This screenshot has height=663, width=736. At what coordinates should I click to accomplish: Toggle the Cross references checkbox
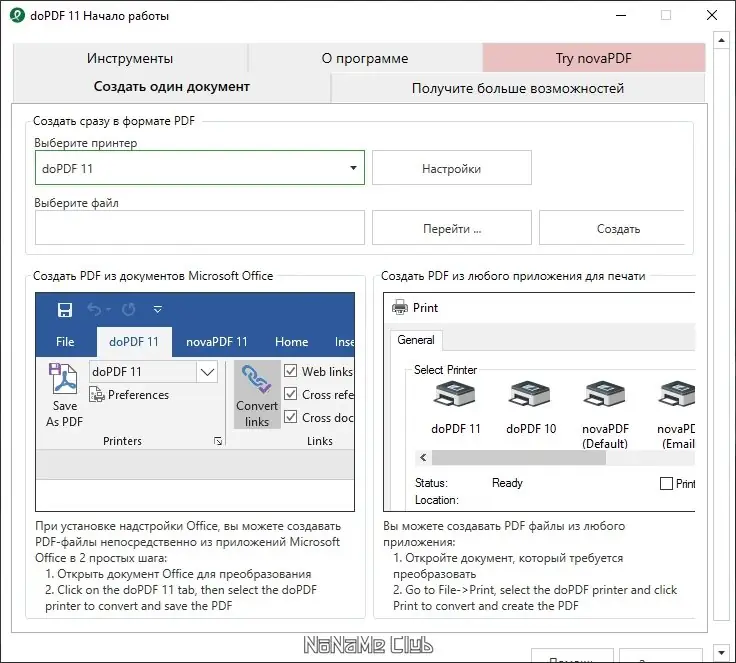291,394
